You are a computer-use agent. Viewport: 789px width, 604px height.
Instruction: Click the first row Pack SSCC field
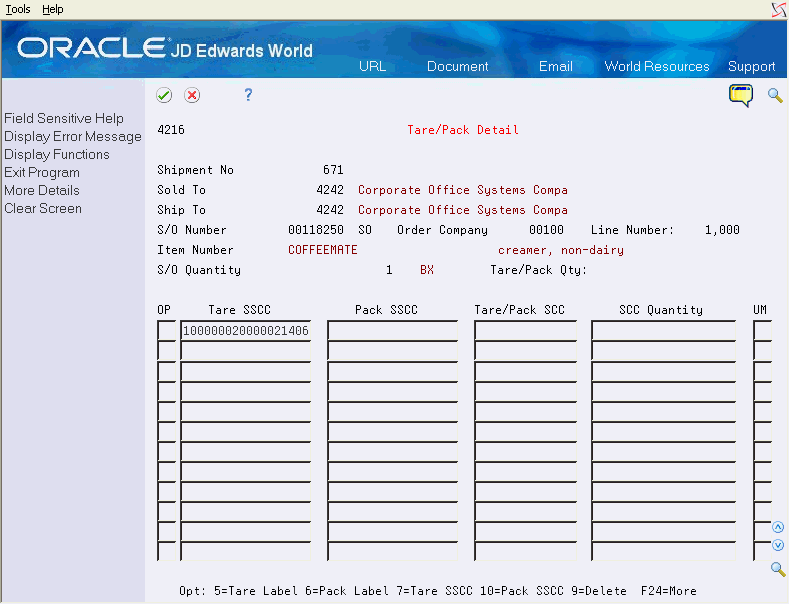(392, 331)
